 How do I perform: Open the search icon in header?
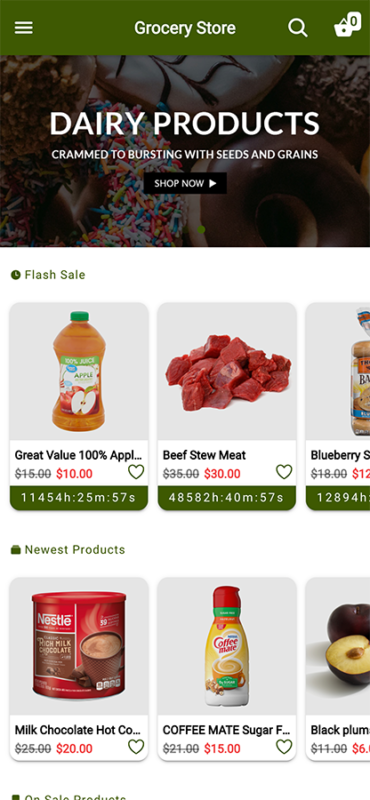point(298,28)
